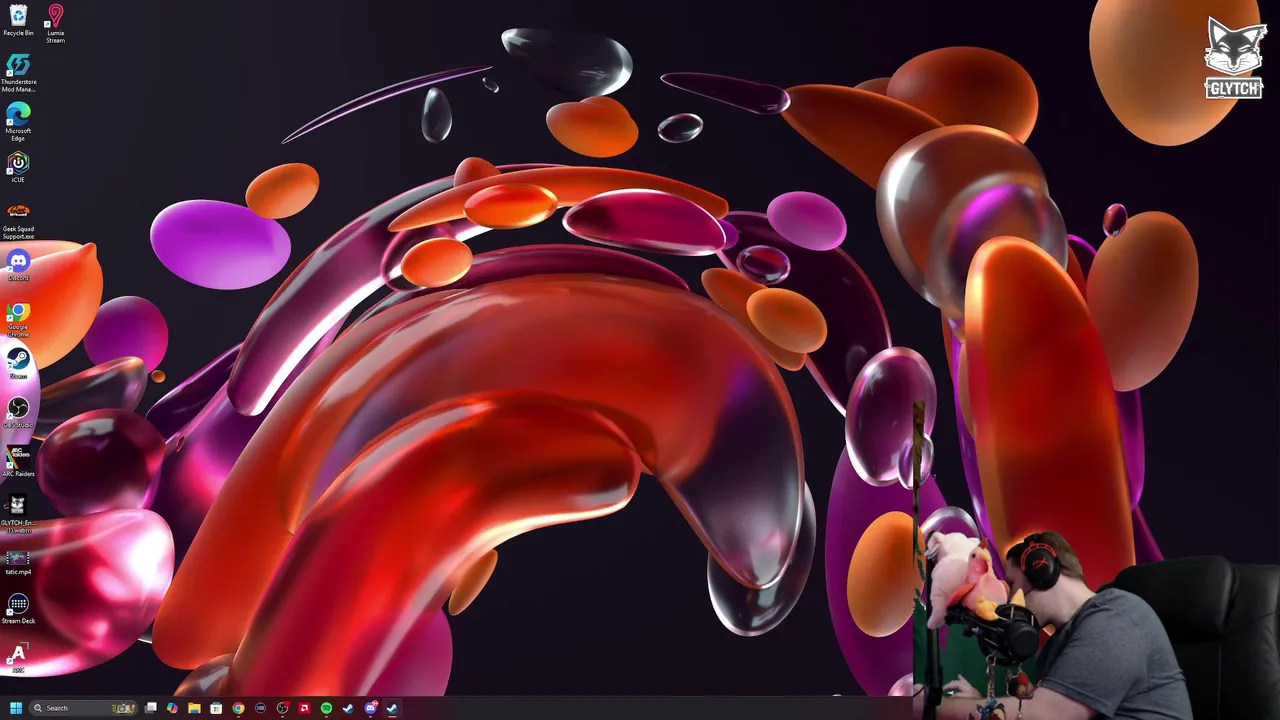Screen dimensions: 1280x720
Task: Select the Microsoft Edge desktop shortcut
Action: tap(18, 121)
